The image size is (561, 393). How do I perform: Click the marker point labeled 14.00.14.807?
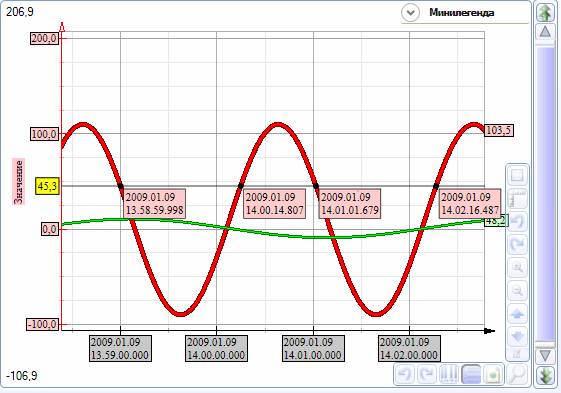coord(240,186)
